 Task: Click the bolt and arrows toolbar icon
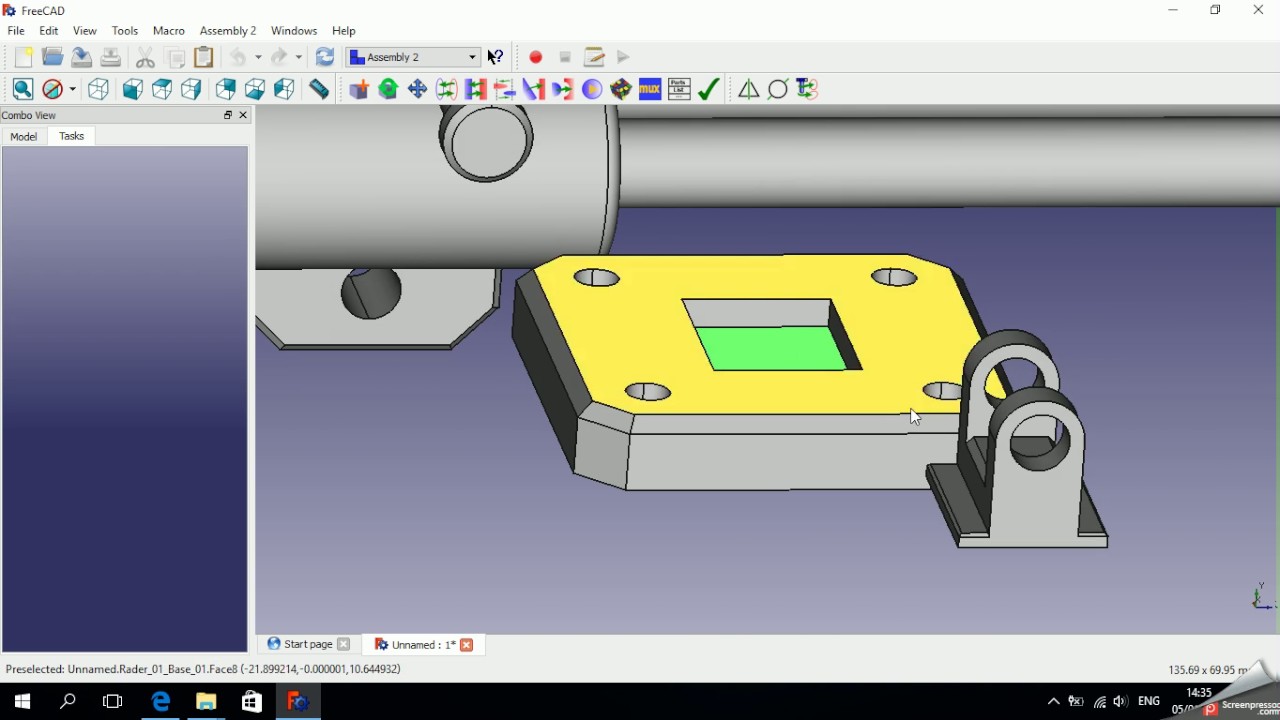[807, 89]
